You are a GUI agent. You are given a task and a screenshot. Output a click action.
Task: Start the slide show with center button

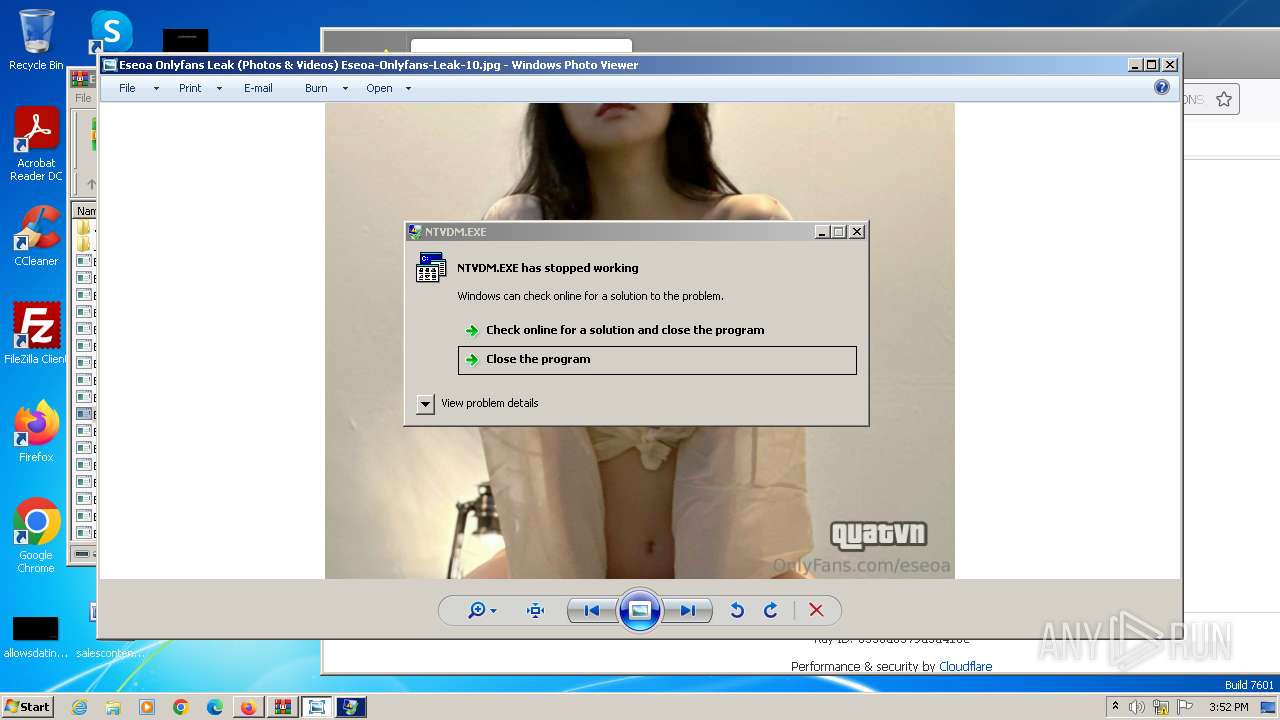pos(640,610)
